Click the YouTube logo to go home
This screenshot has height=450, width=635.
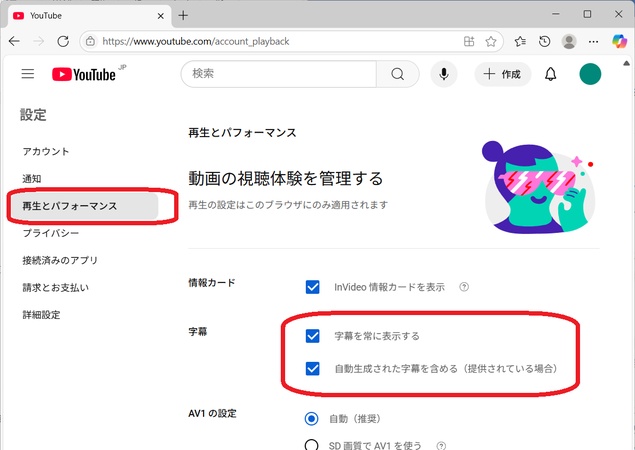[x=84, y=74]
